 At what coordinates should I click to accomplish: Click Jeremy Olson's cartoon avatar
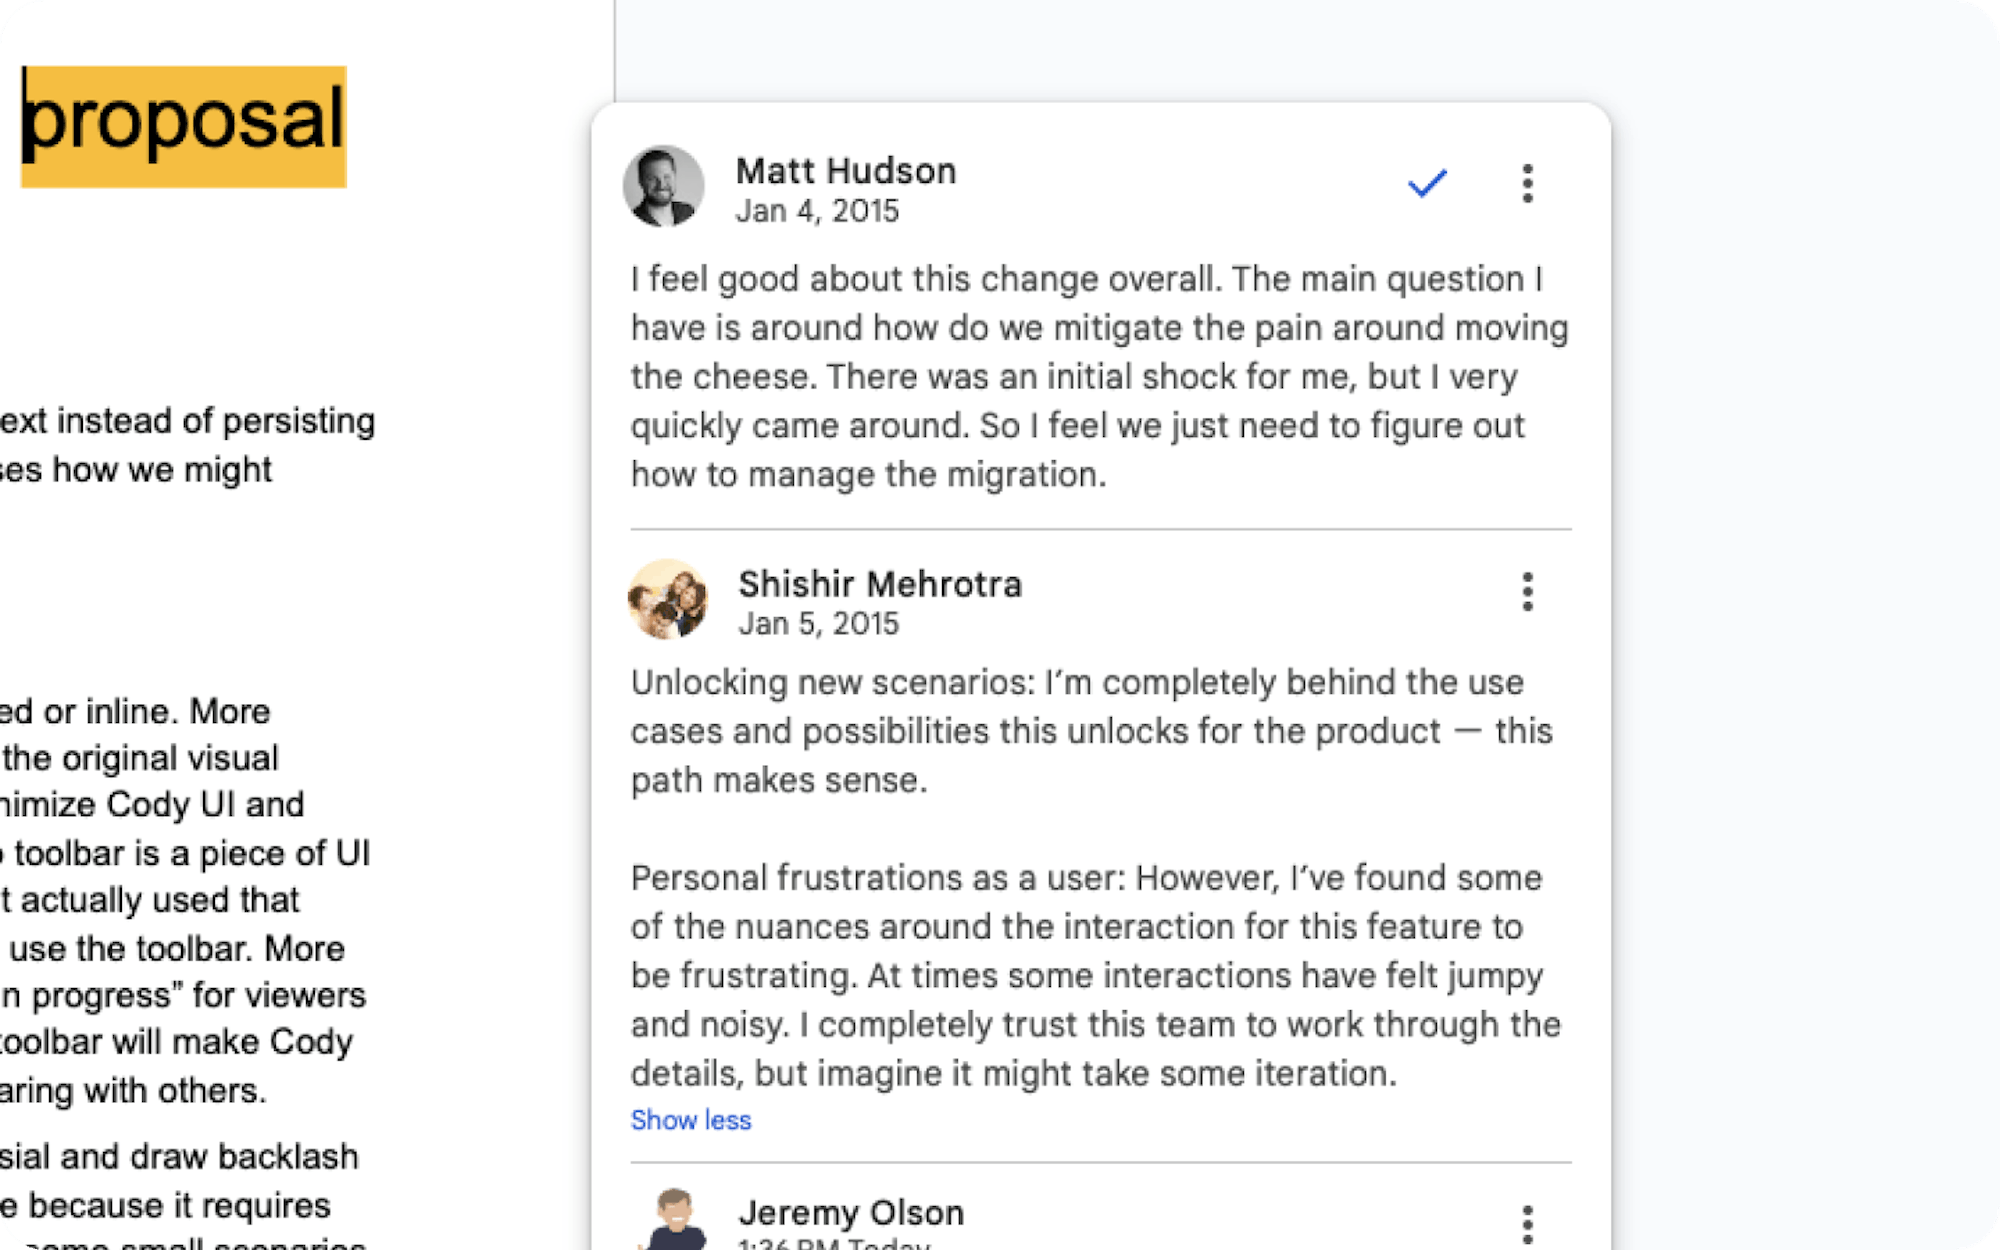point(674,1220)
